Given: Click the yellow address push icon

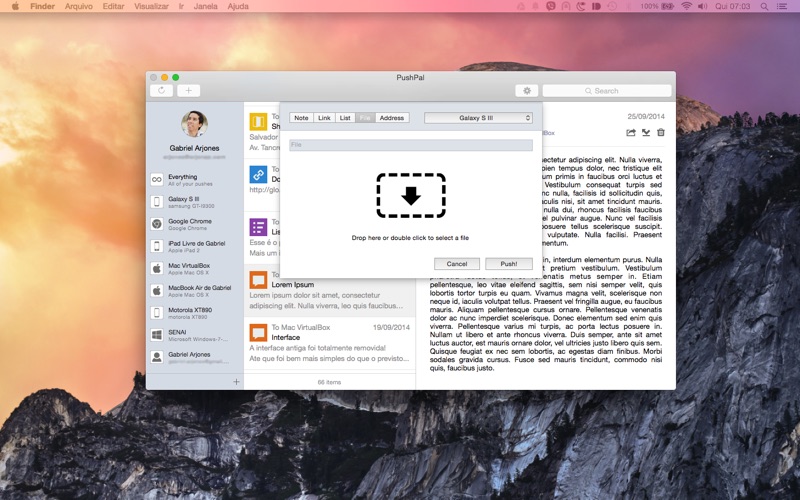Looking at the screenshot, I should tap(258, 121).
